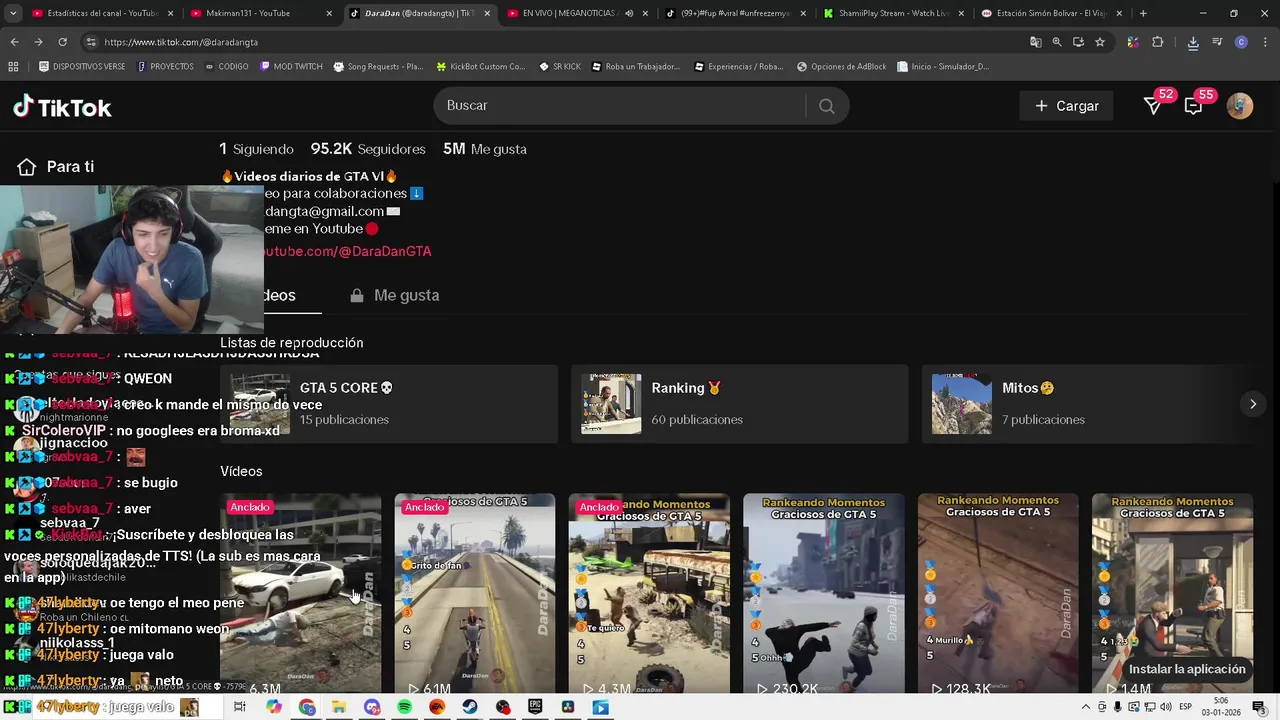This screenshot has height=720, width=1280.
Task: Open the notification center icon
Action: (x=1259, y=707)
